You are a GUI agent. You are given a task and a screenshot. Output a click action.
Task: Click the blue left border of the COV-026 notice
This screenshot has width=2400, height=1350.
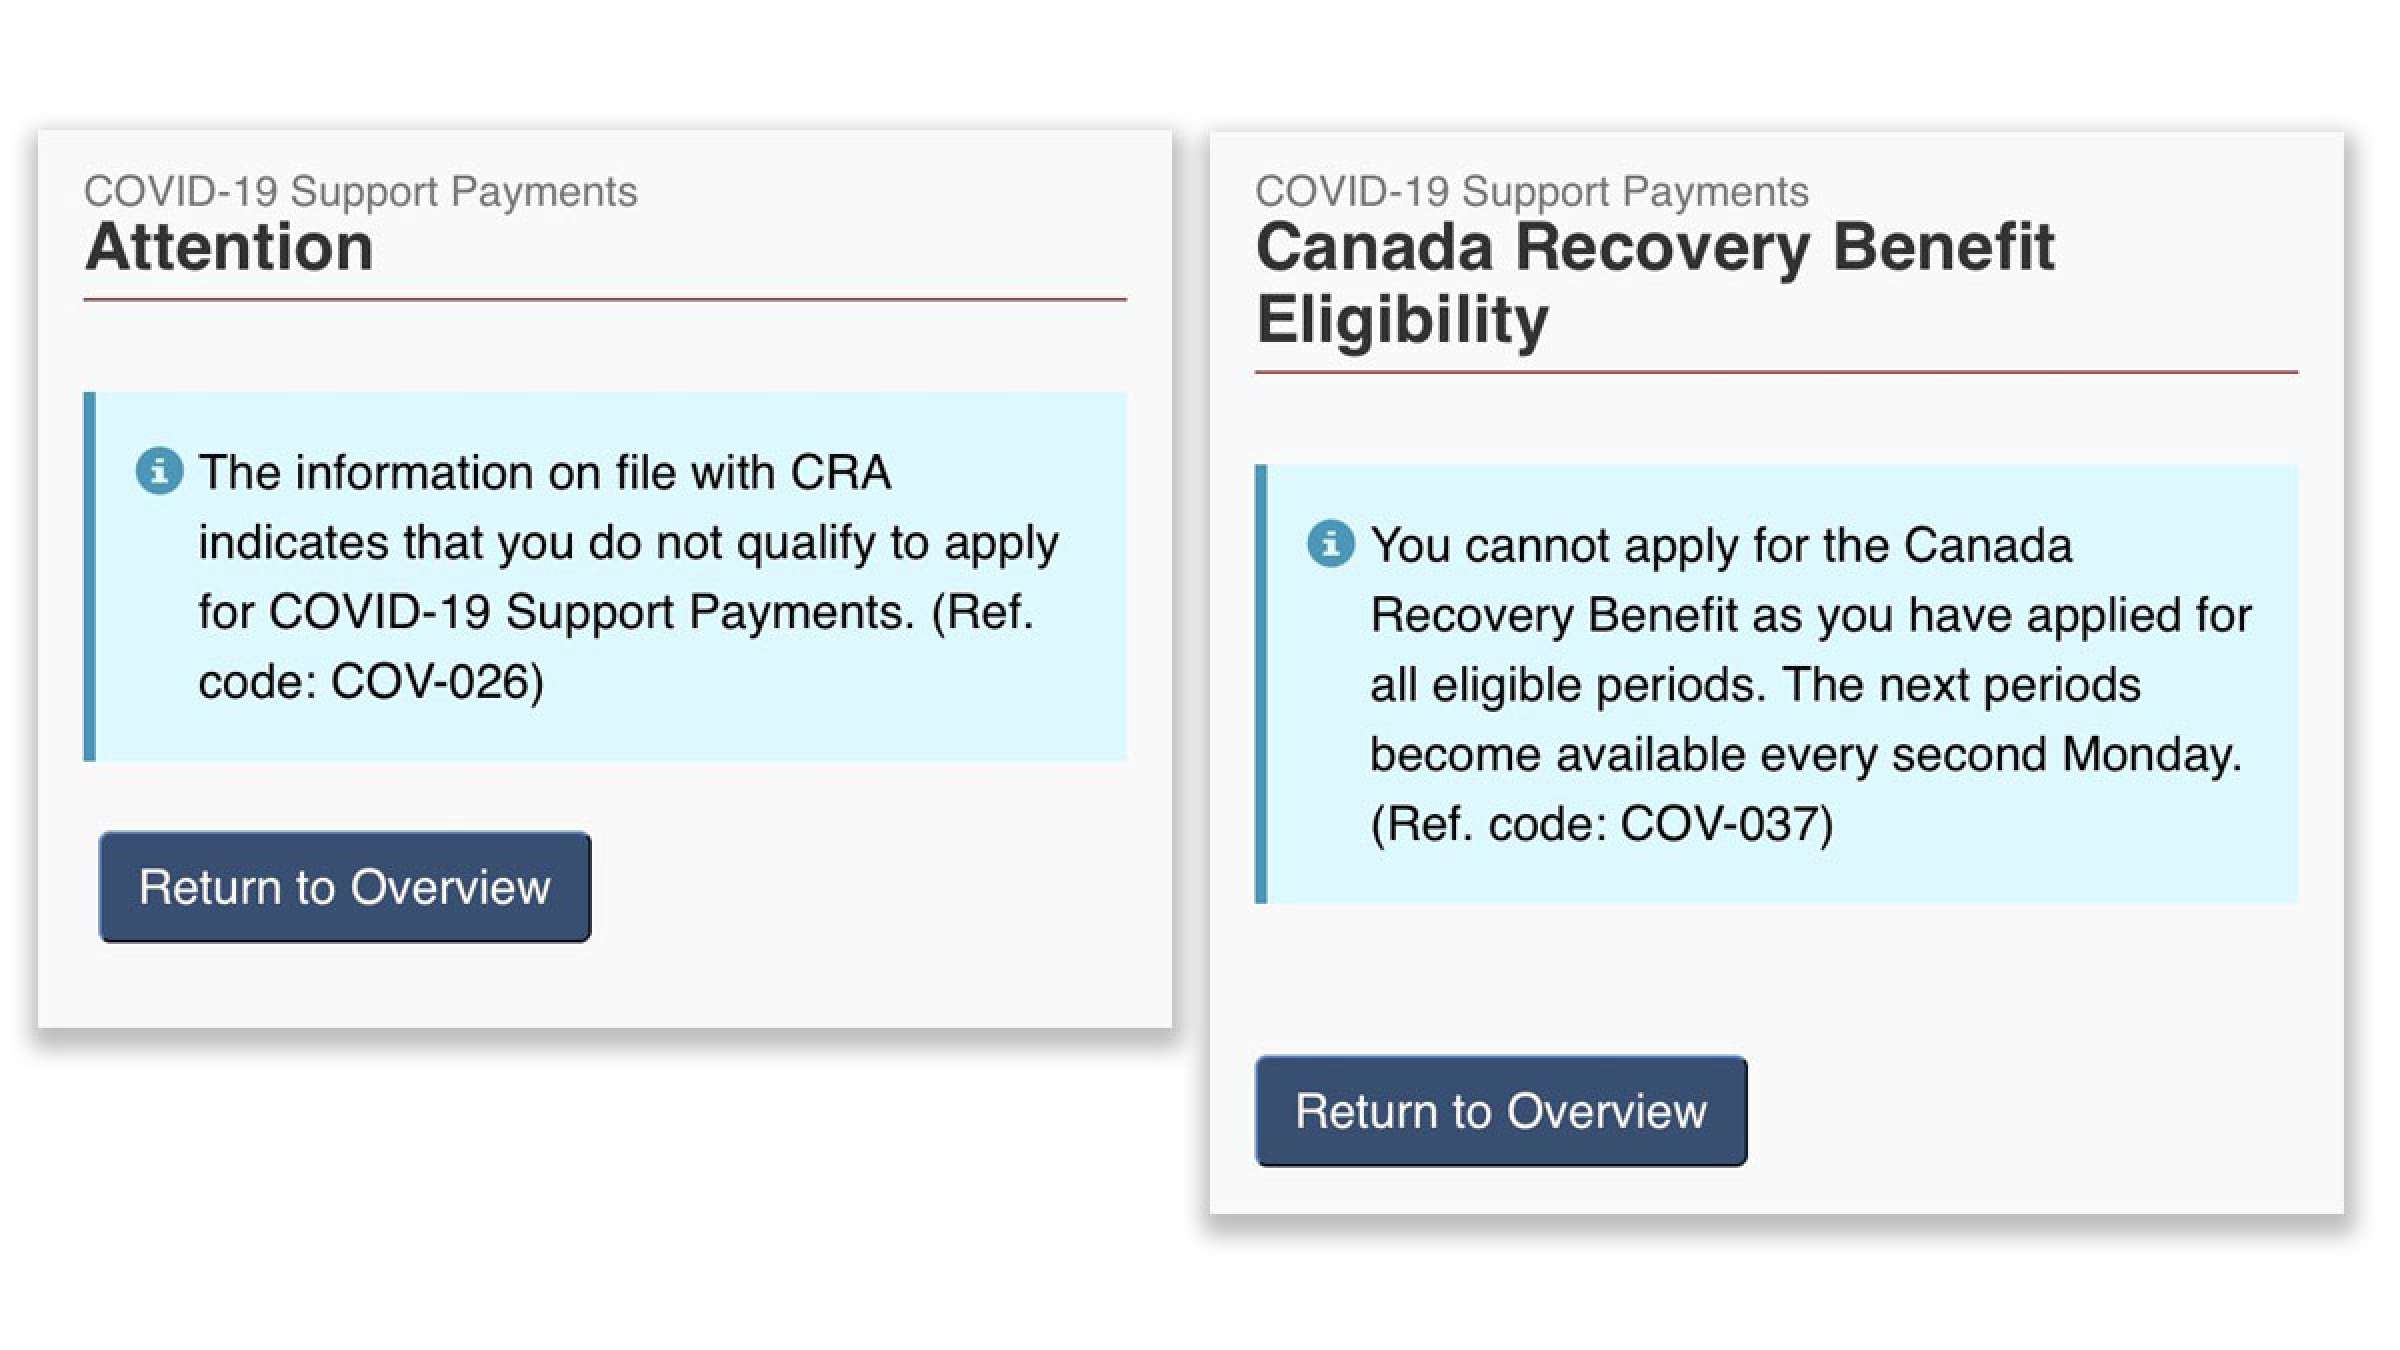pyautogui.click(x=90, y=576)
